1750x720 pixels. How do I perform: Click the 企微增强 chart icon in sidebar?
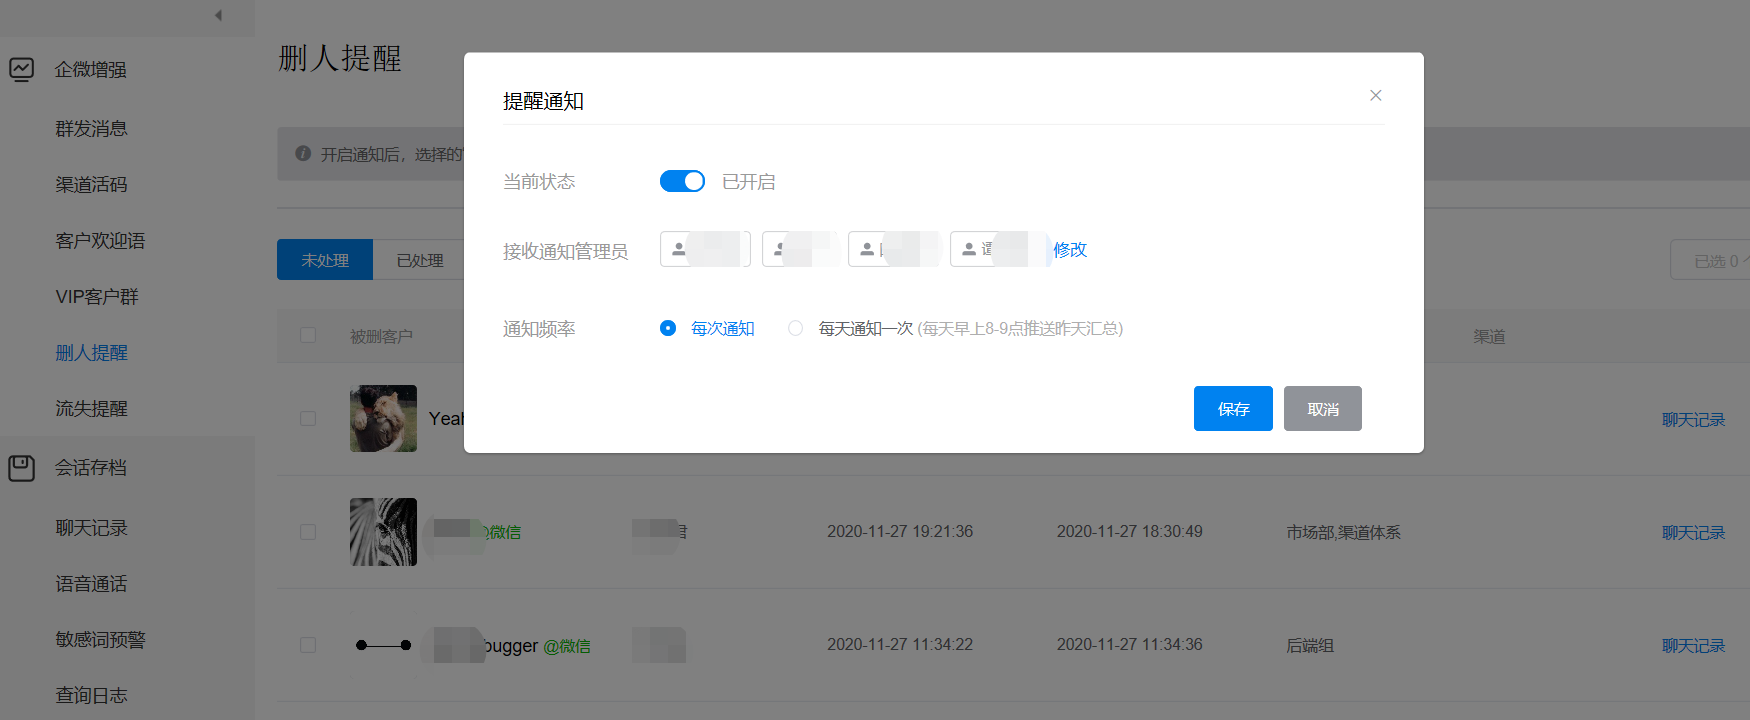click(22, 69)
